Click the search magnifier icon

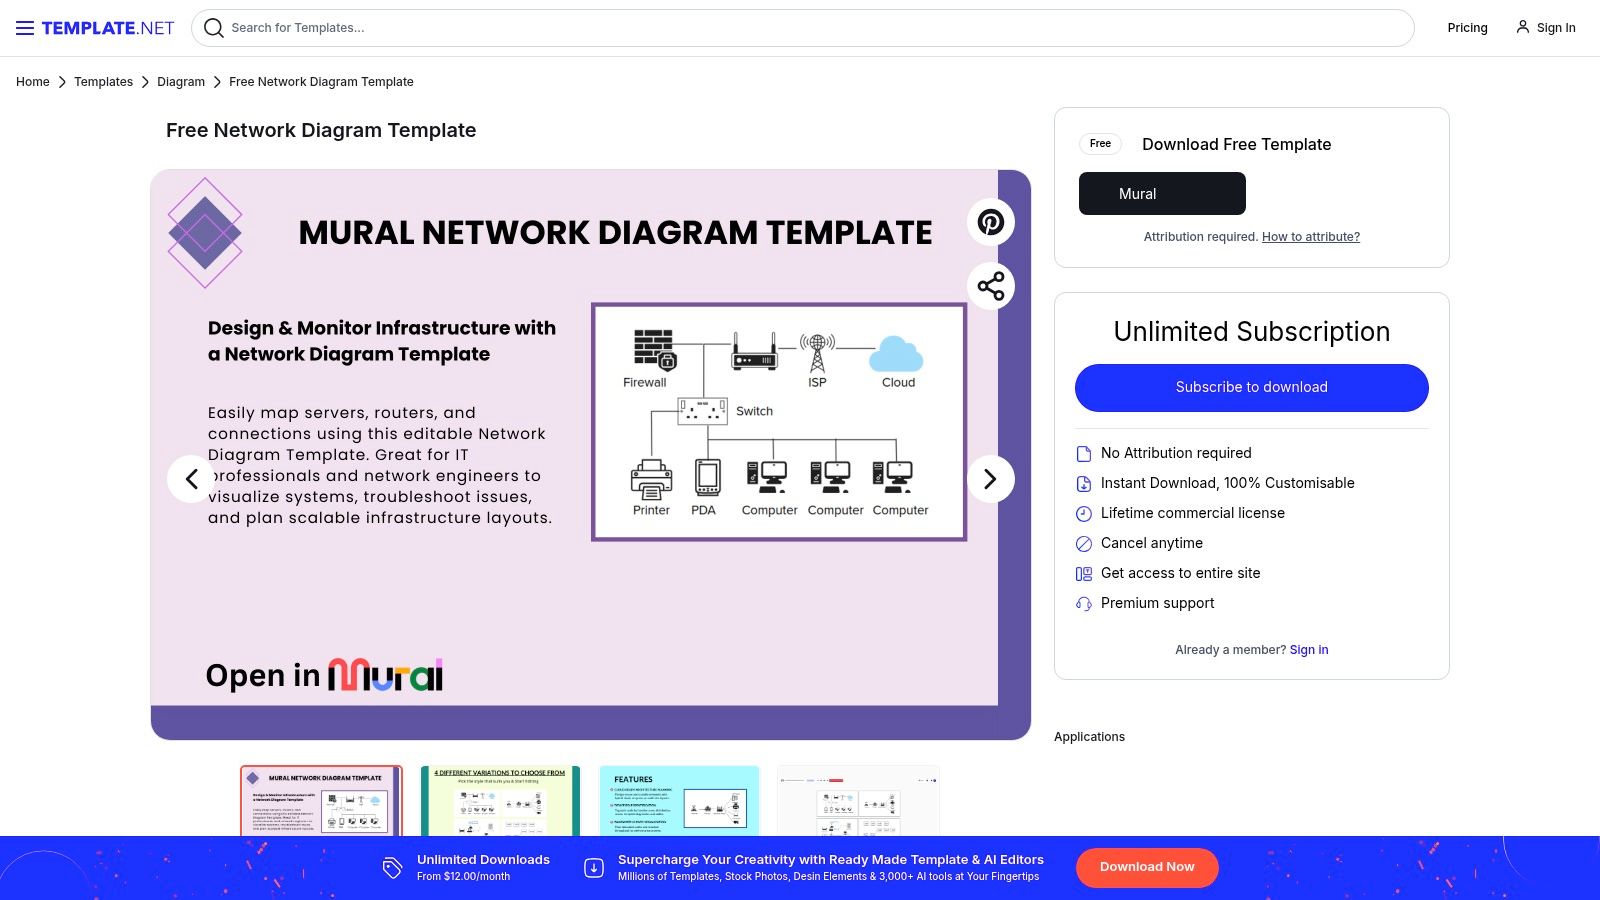click(x=213, y=28)
